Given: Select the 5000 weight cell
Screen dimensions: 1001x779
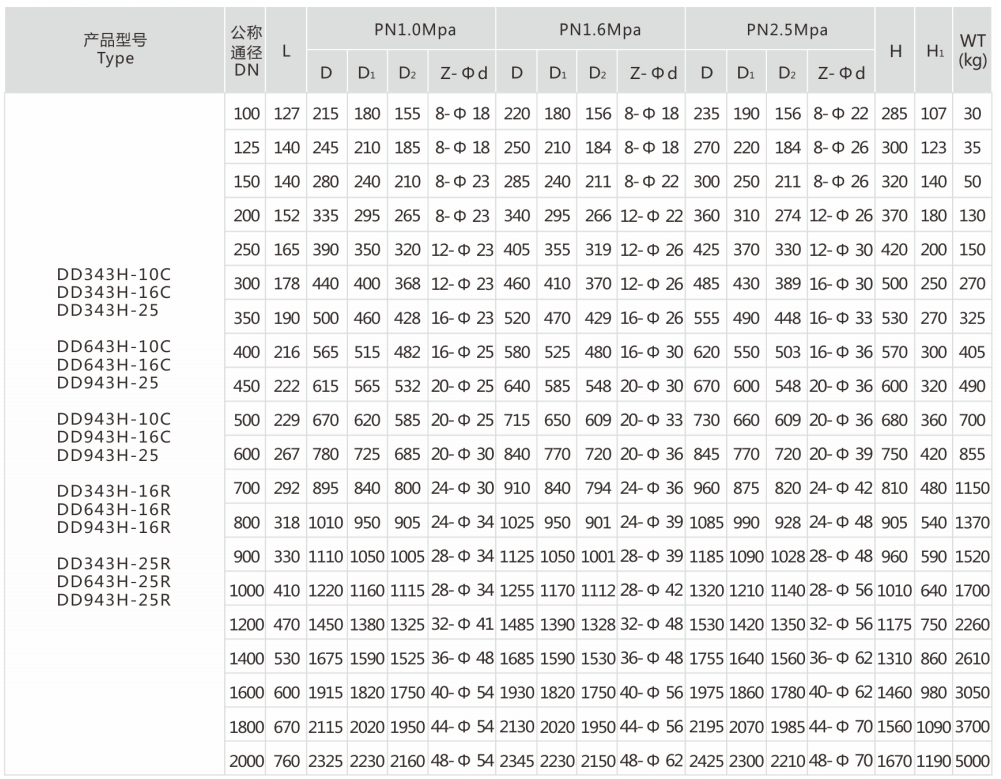Looking at the screenshot, I should coord(972,759).
